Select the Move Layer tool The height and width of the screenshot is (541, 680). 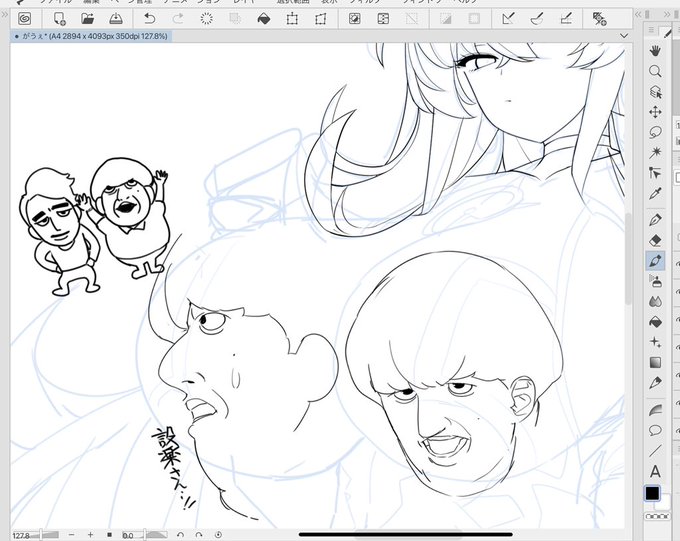coord(655,112)
